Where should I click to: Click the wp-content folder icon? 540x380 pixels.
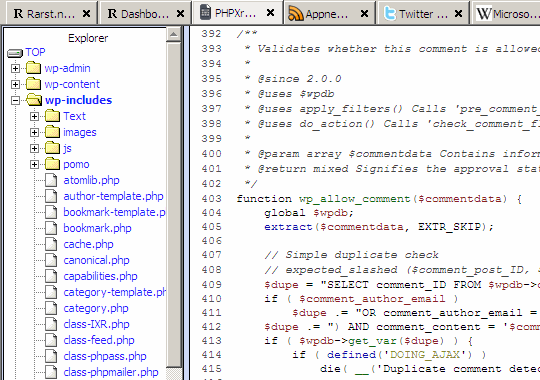pos(33,84)
